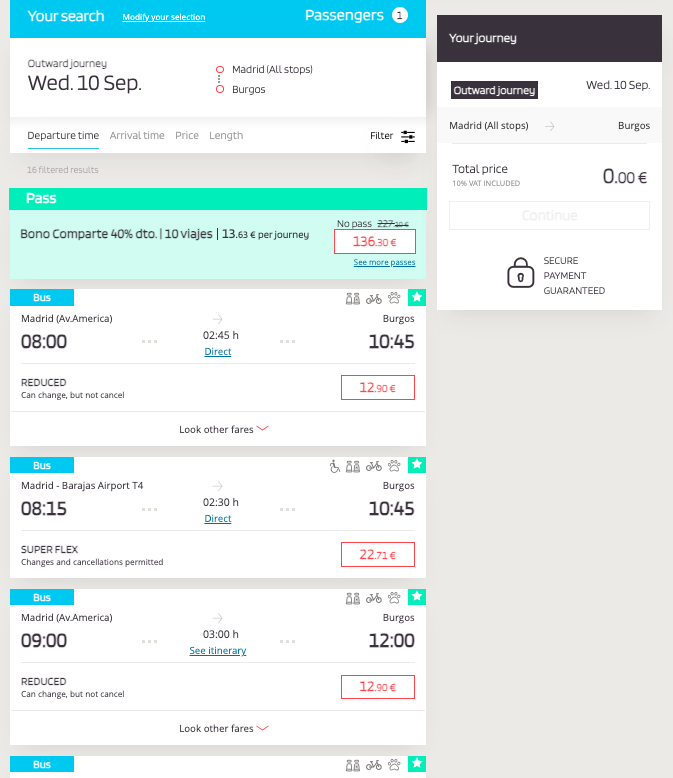This screenshot has width=673, height=778.
Task: Open See more passes link
Action: click(x=384, y=262)
